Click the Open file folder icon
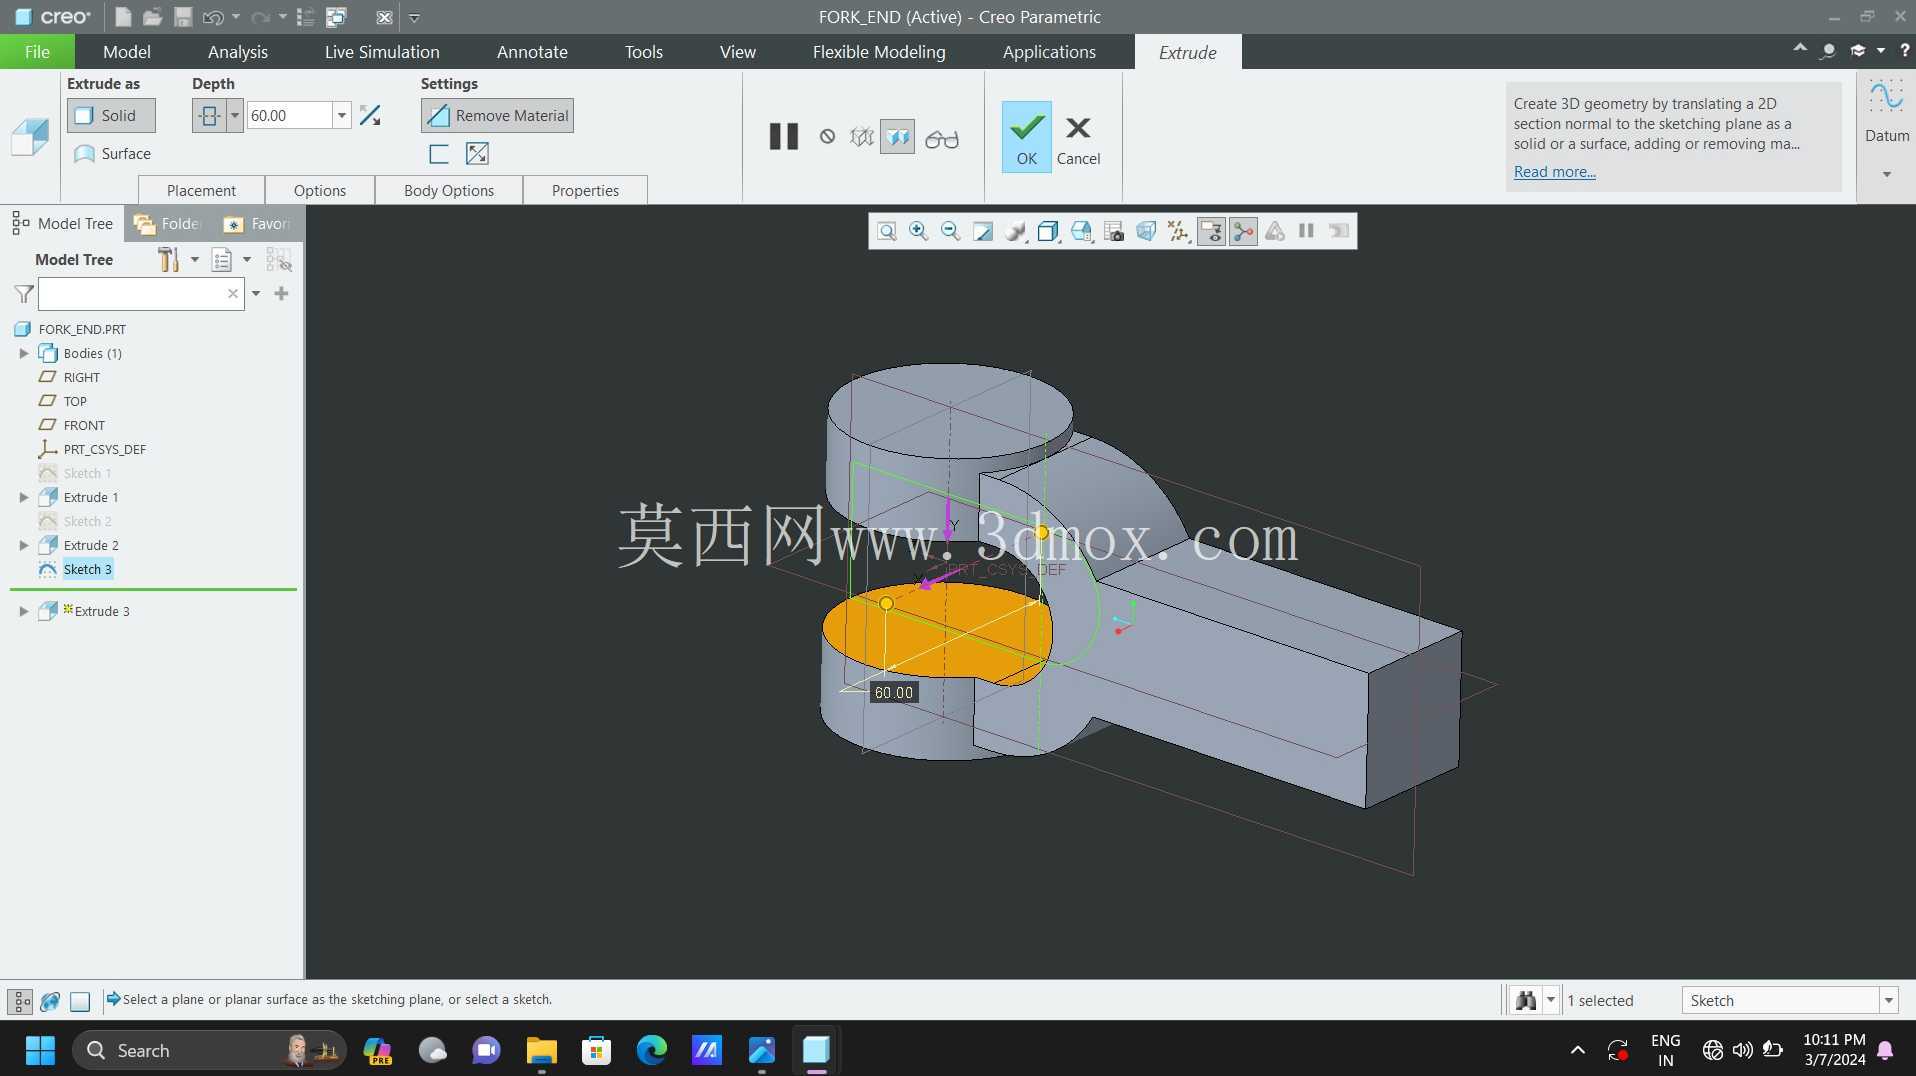1916x1076 pixels. coord(152,17)
